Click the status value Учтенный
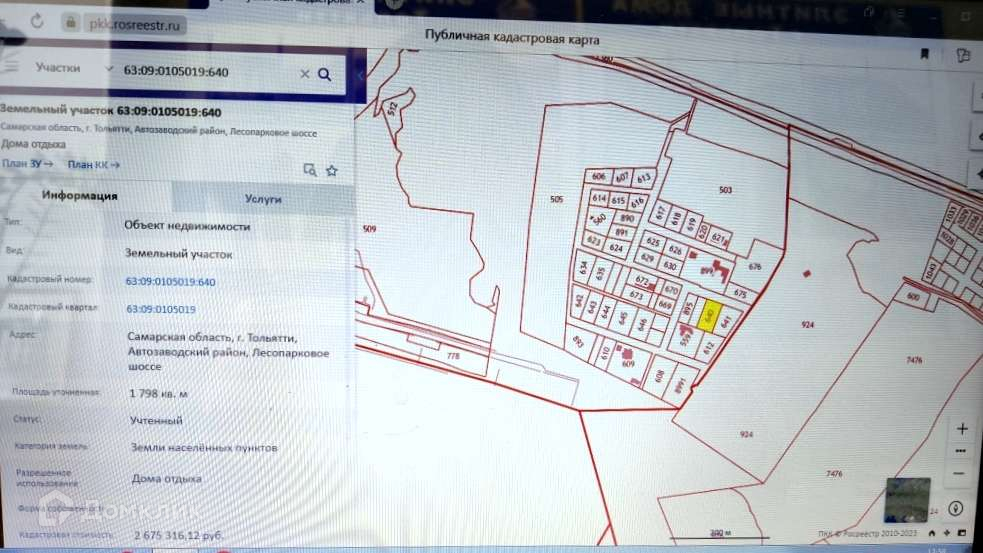The height and width of the screenshot is (553, 983). click(156, 420)
